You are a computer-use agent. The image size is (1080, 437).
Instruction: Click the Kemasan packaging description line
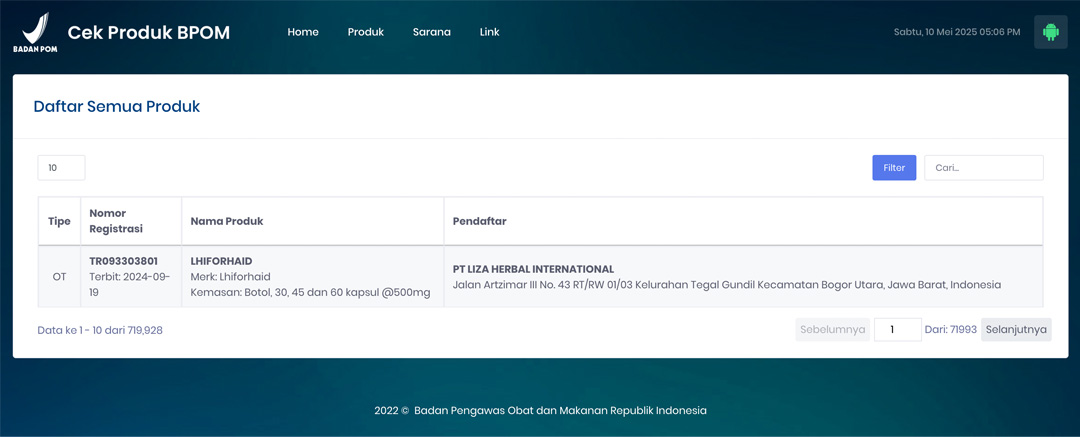[x=311, y=292]
